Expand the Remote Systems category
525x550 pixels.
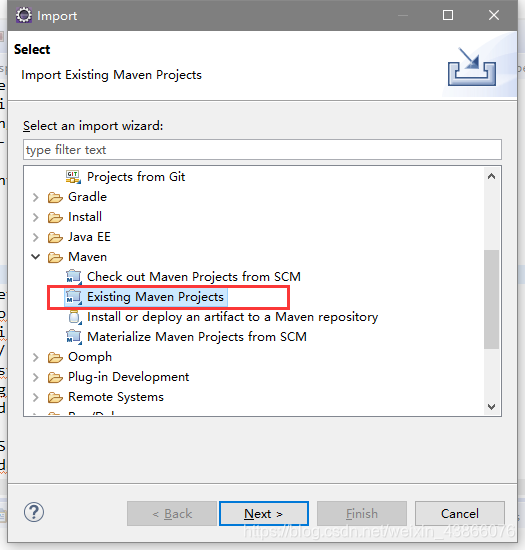(35, 397)
